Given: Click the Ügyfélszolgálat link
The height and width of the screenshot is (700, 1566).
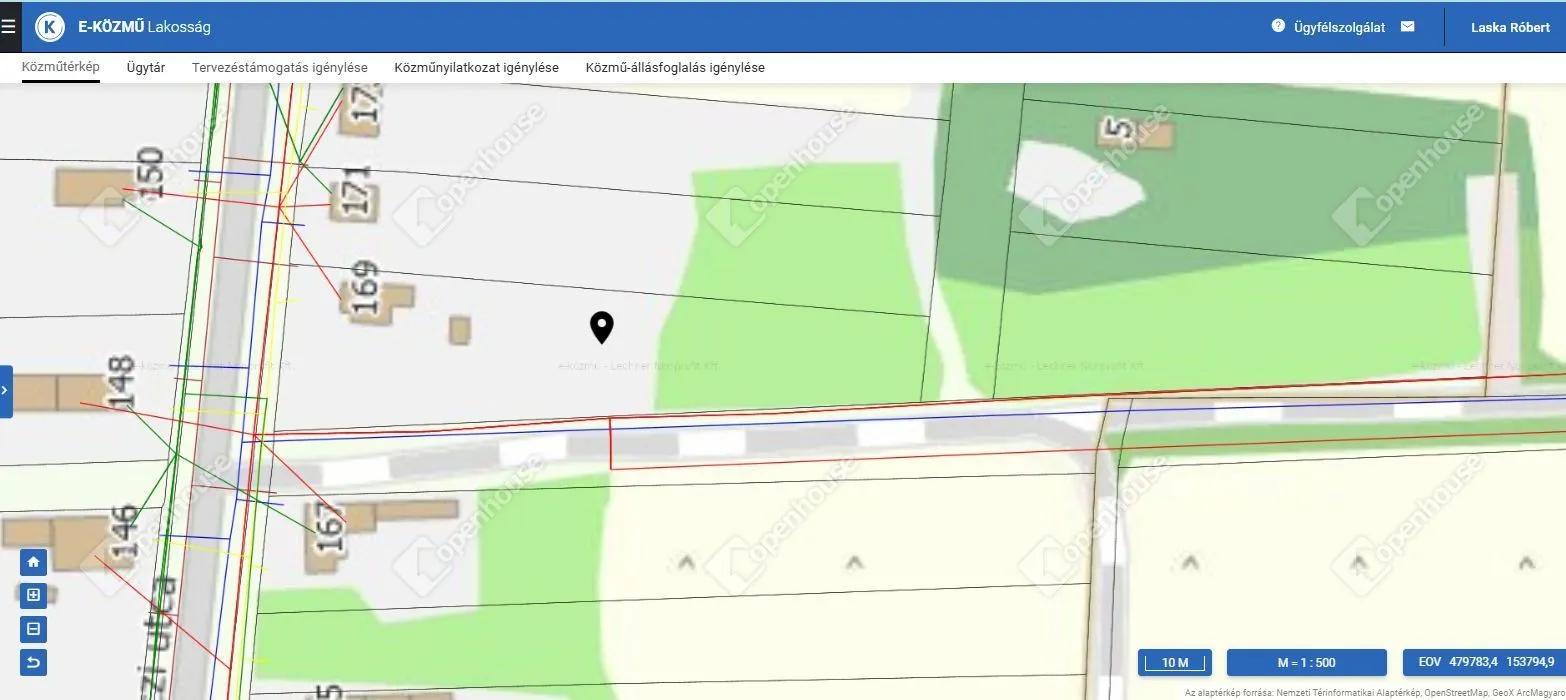Looking at the screenshot, I should pos(1339,27).
